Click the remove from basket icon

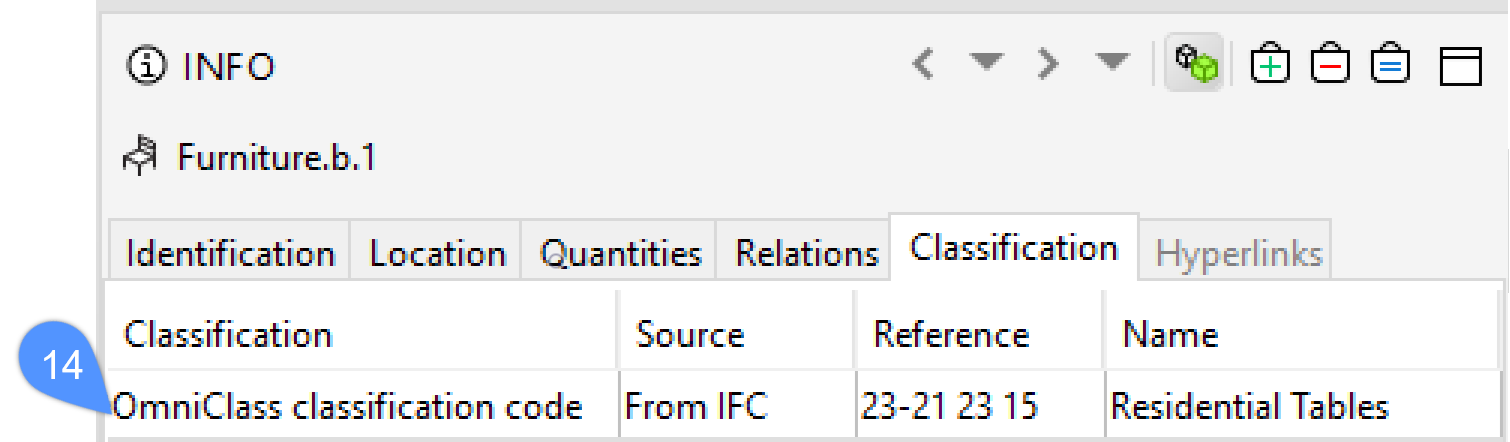pyautogui.click(x=1331, y=65)
